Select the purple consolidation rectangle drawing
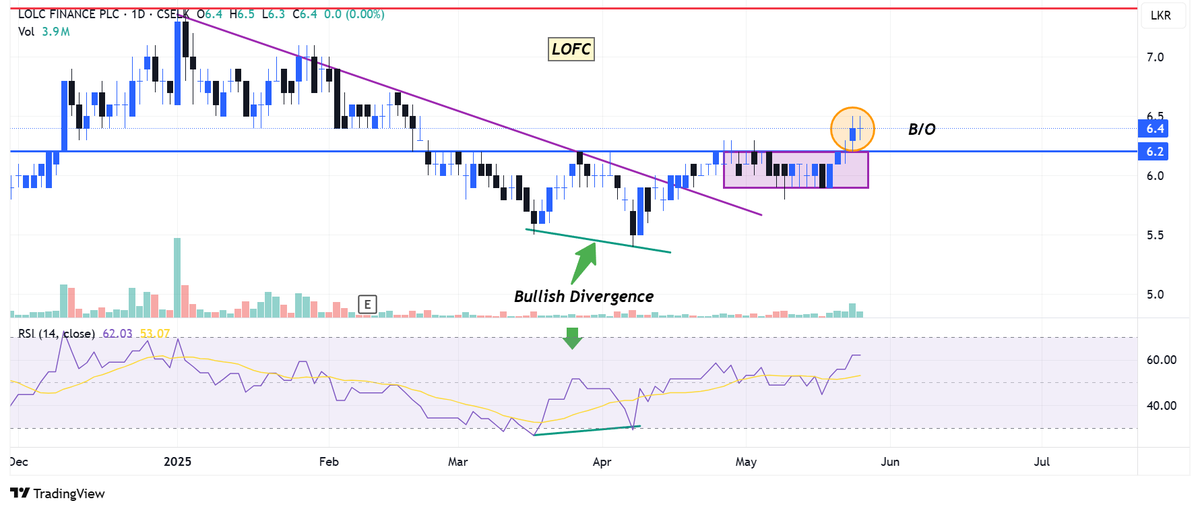 coord(796,170)
